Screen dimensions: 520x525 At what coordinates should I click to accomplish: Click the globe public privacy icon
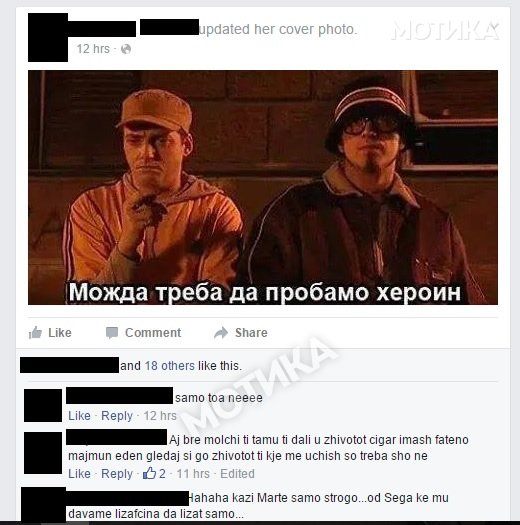point(126,49)
